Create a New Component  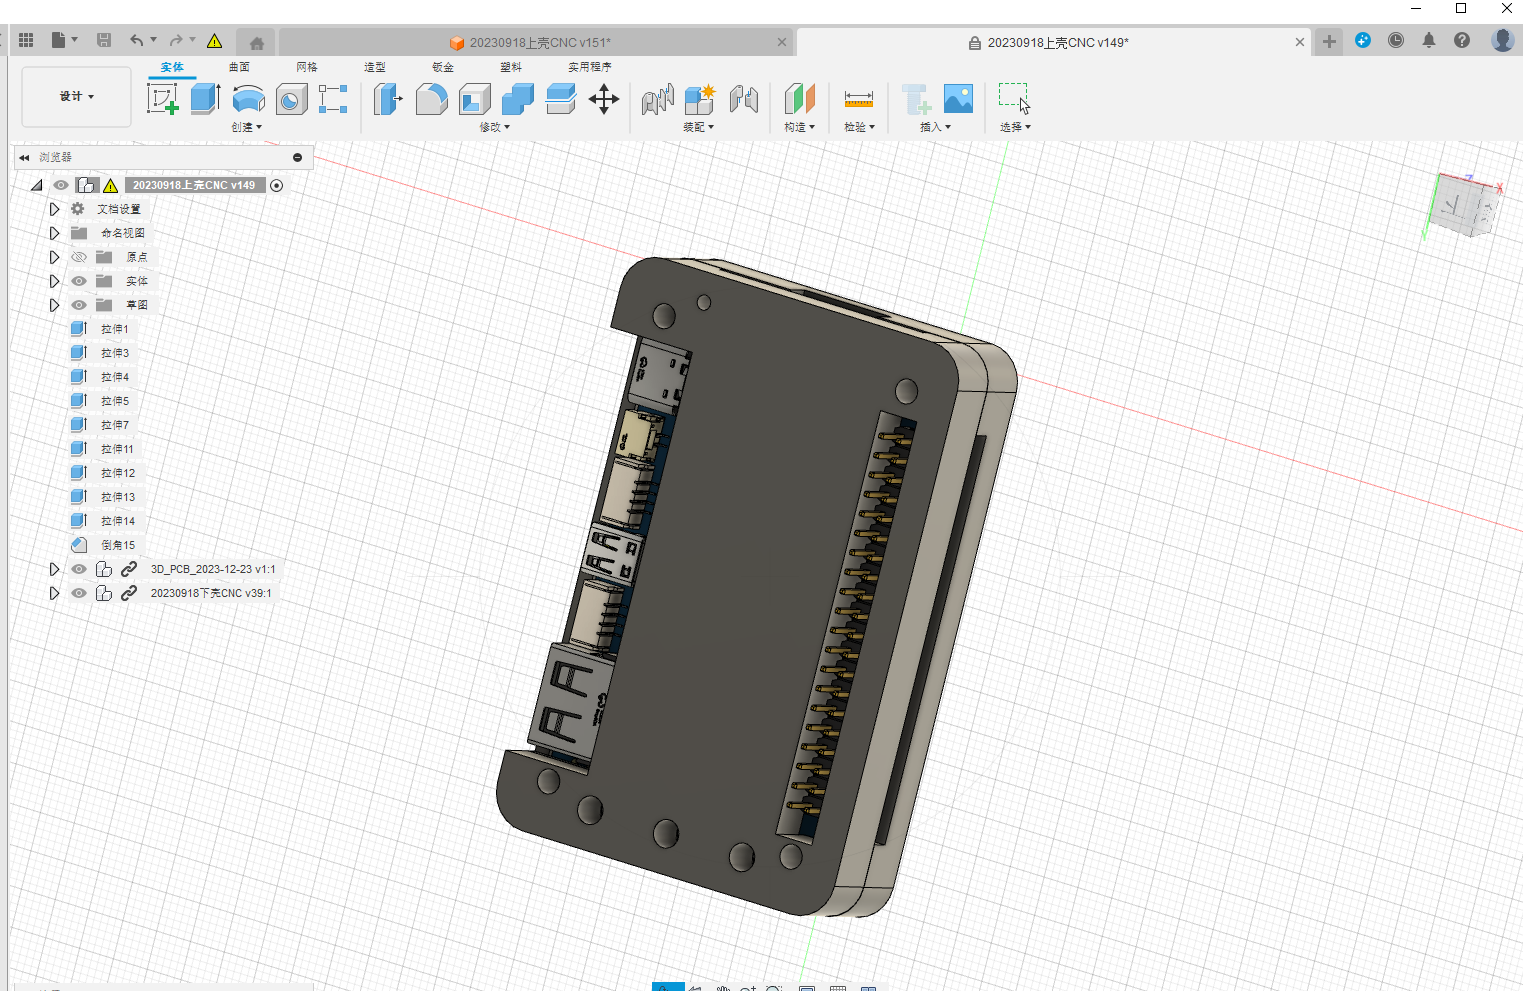700,99
